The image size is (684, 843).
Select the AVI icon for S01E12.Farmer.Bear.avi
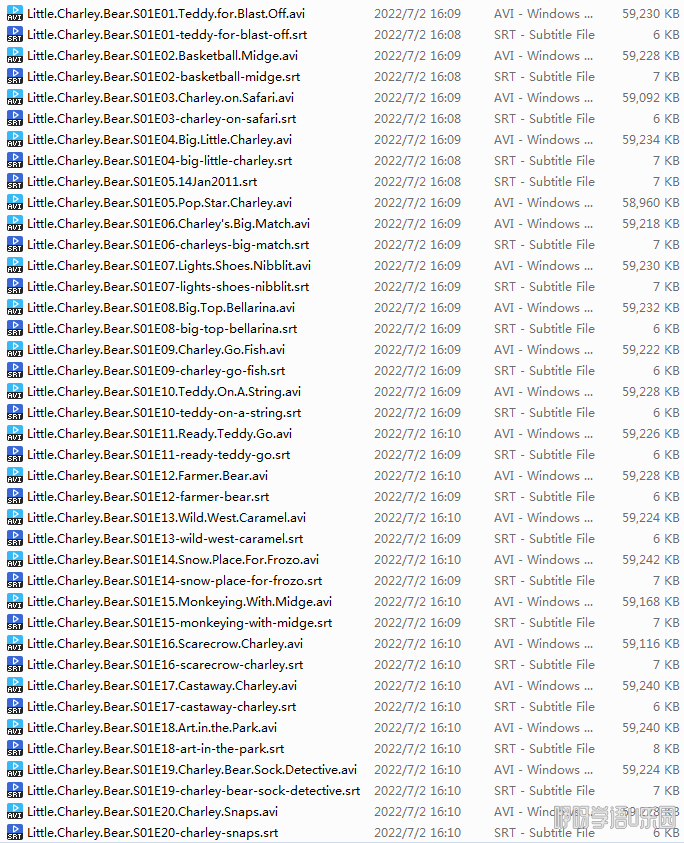point(15,475)
